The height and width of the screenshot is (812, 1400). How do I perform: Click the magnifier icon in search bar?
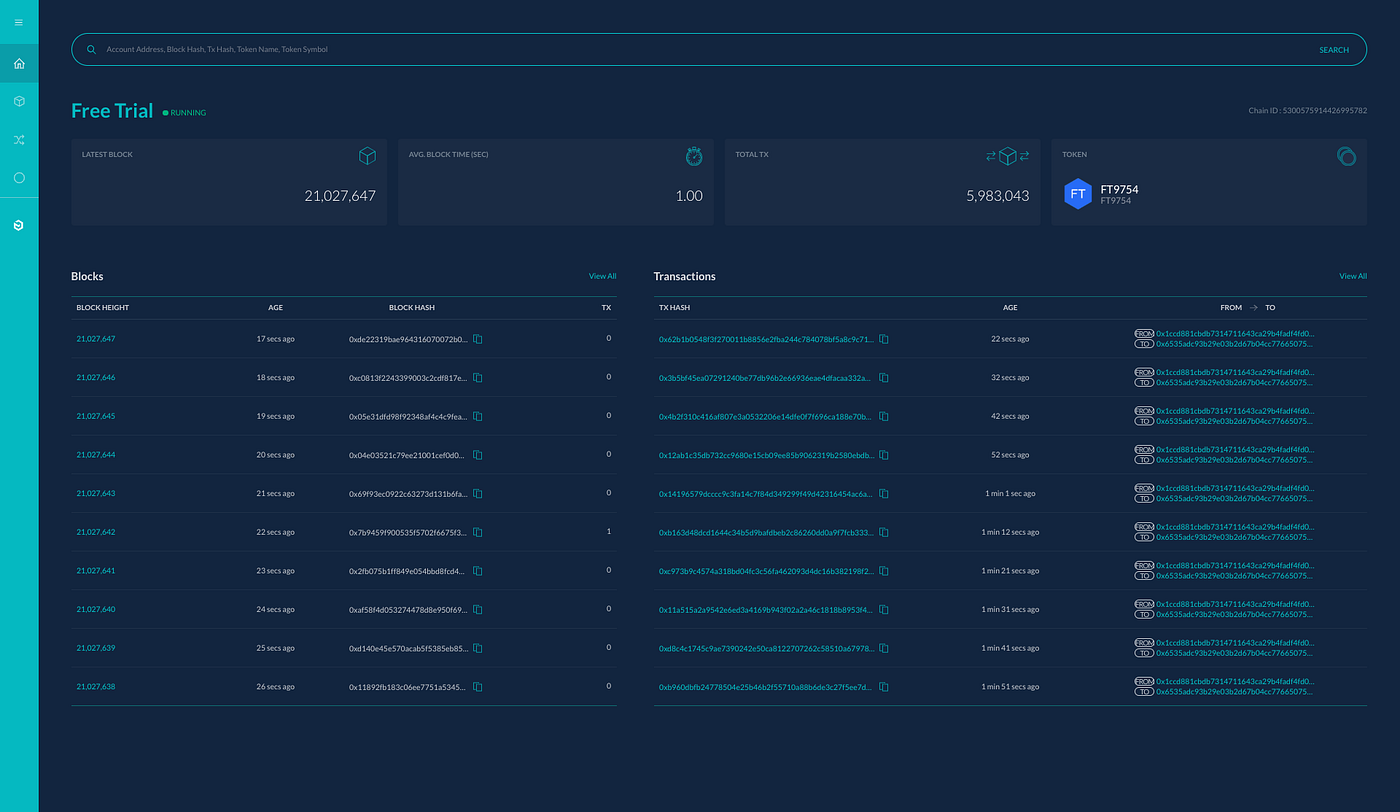coord(91,49)
